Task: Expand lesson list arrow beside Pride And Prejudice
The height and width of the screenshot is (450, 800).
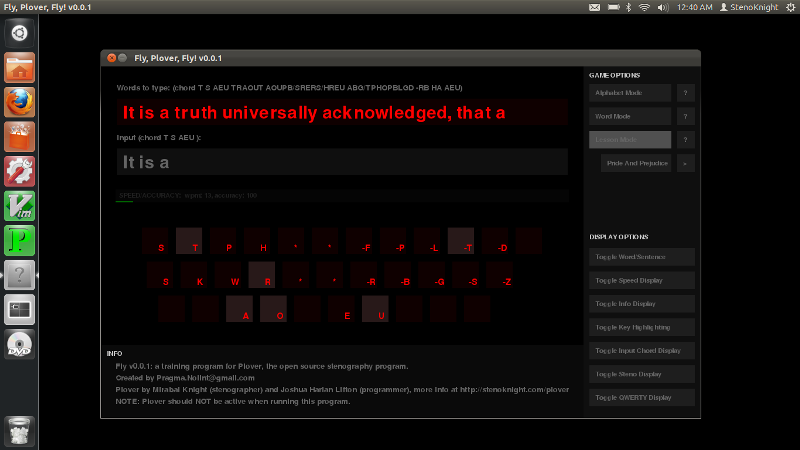Action: 686,163
